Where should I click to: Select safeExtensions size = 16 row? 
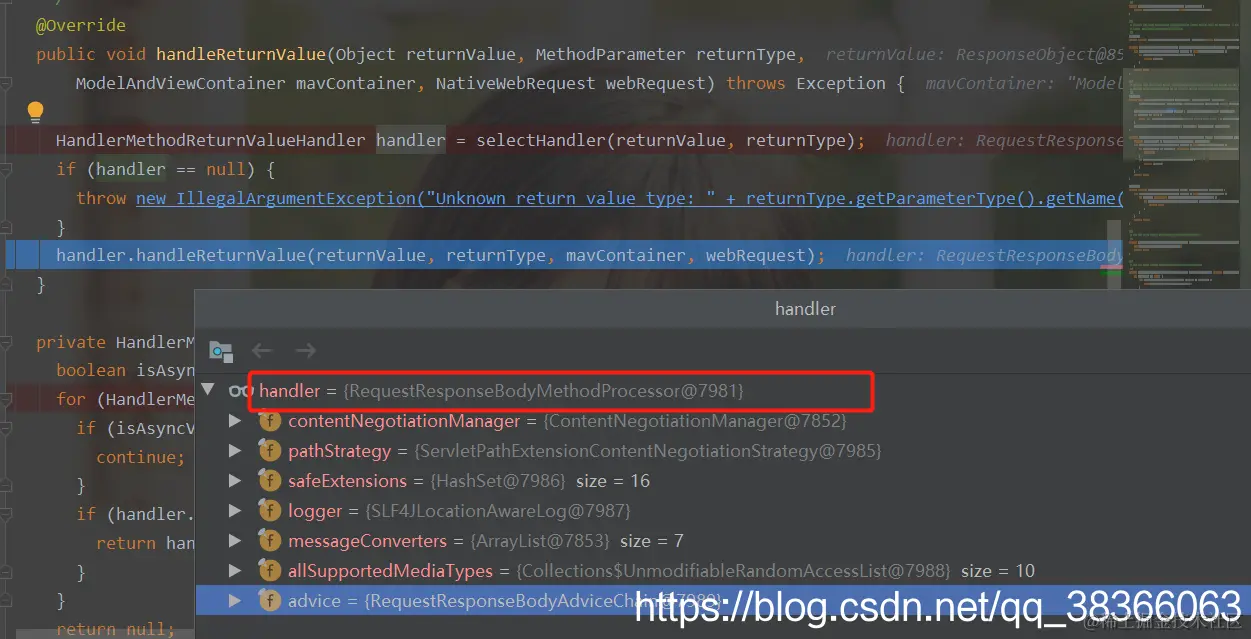[x=722, y=481]
